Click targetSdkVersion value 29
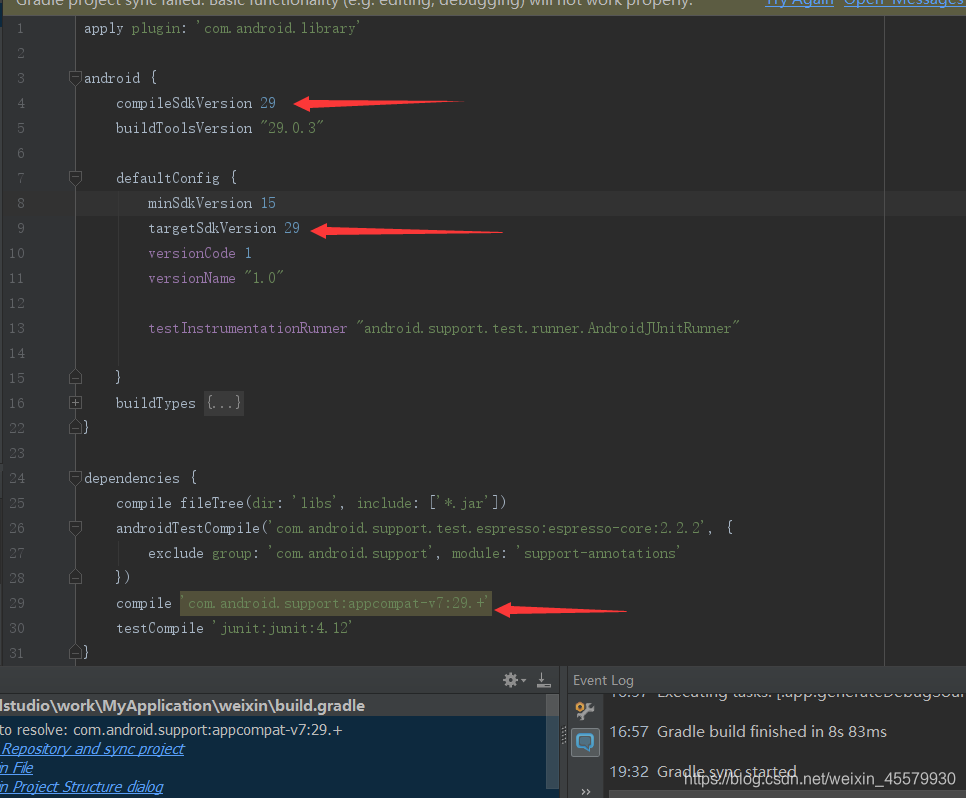966x798 pixels. [292, 228]
